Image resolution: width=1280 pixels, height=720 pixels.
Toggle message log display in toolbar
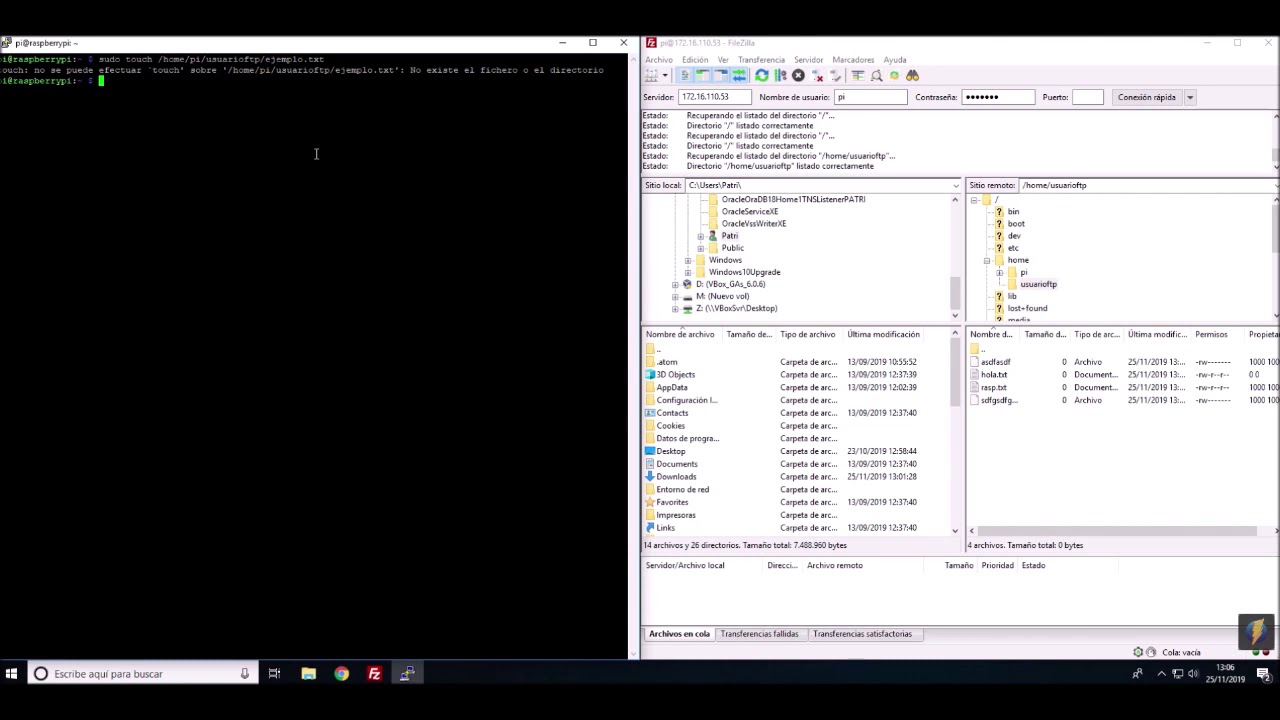[685, 75]
